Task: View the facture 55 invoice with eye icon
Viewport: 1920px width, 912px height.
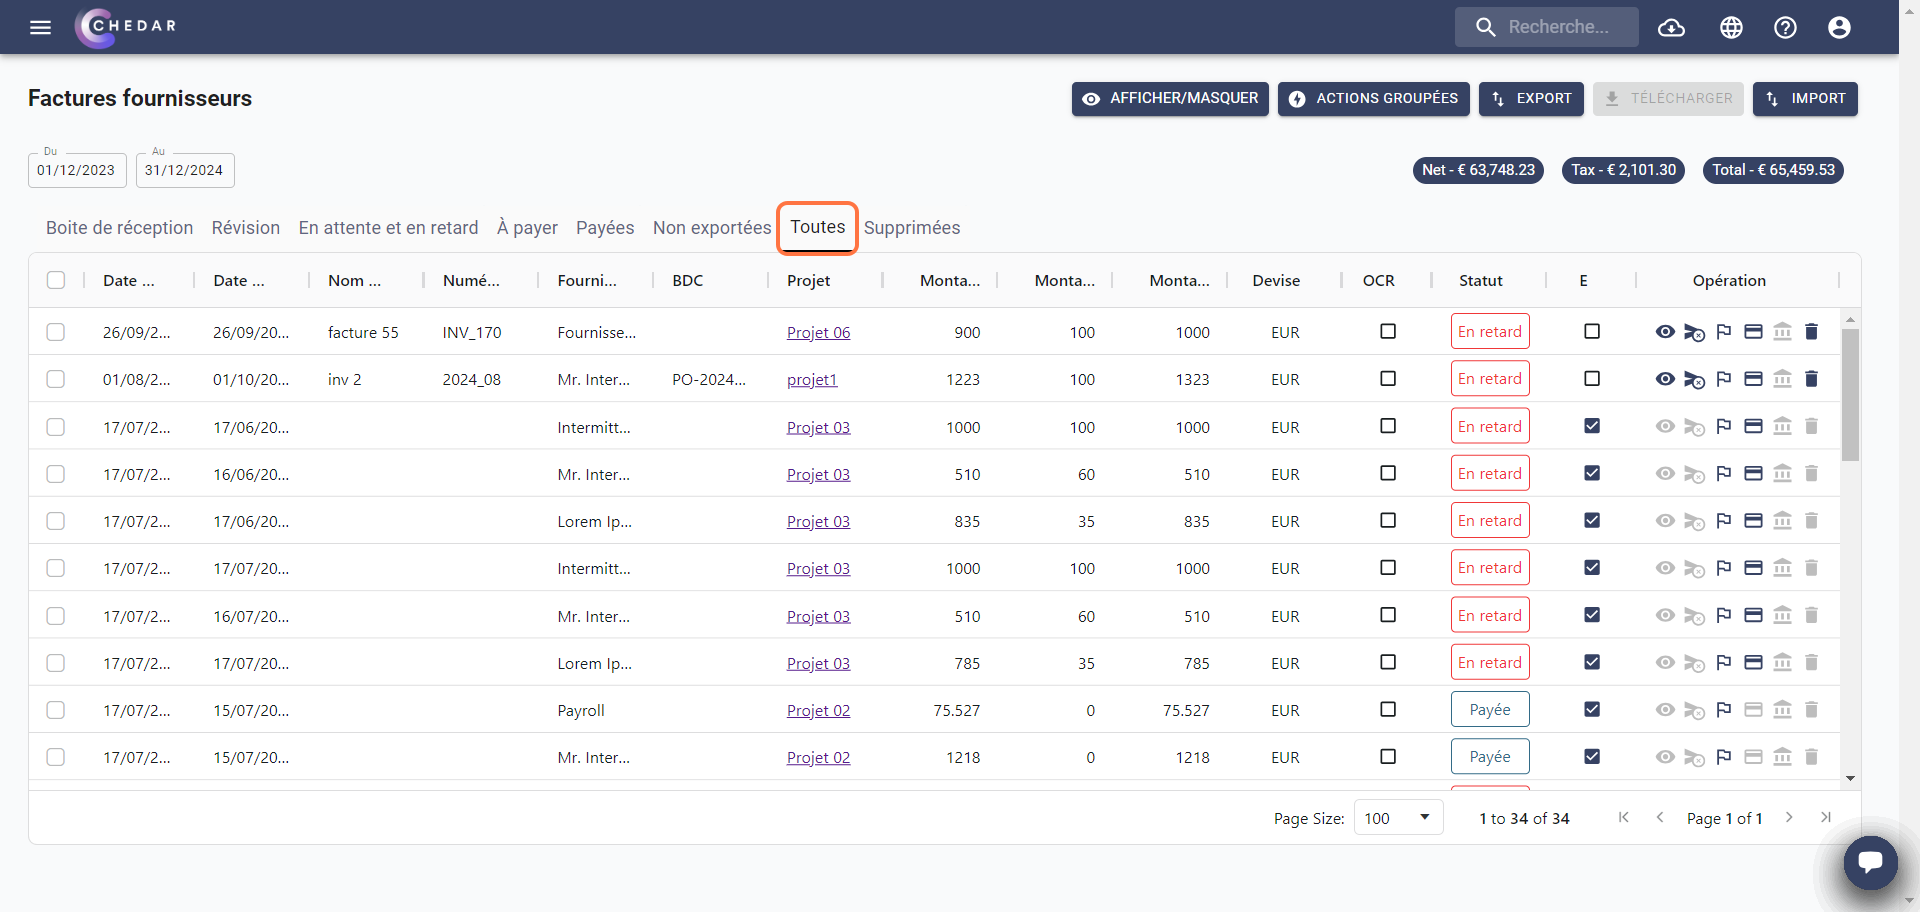Action: click(1665, 332)
